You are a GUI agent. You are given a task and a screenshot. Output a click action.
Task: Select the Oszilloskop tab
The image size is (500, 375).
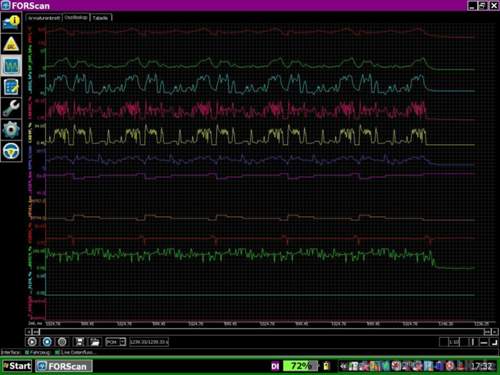(76, 17)
